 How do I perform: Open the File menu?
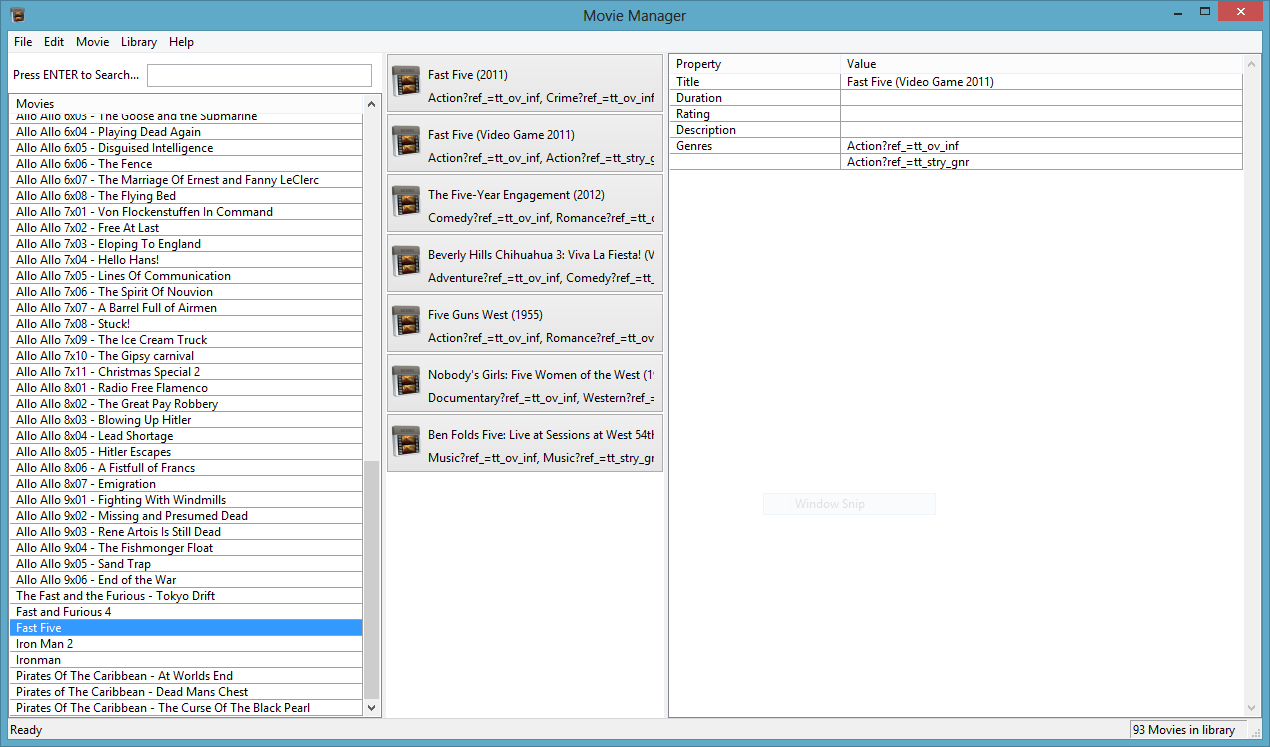click(23, 42)
